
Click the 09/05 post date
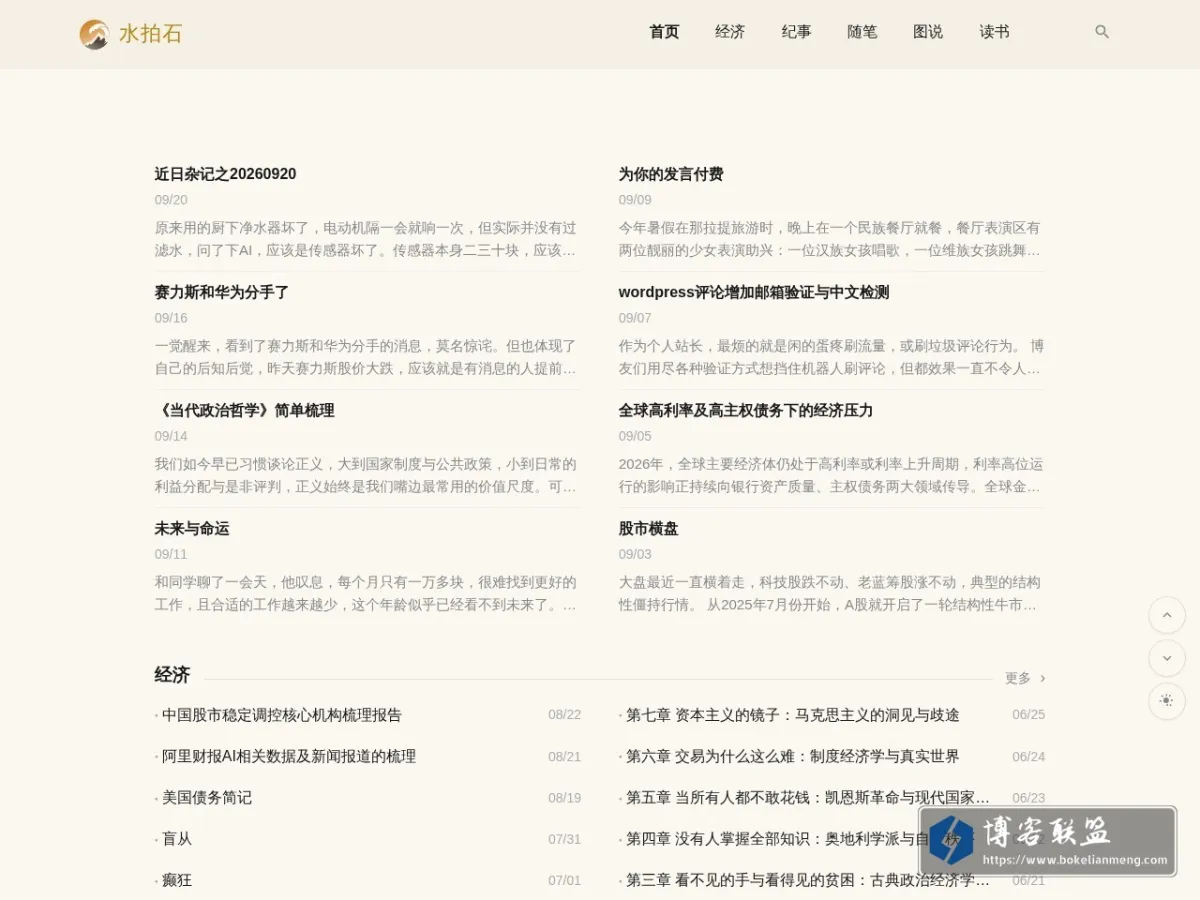tap(635, 436)
